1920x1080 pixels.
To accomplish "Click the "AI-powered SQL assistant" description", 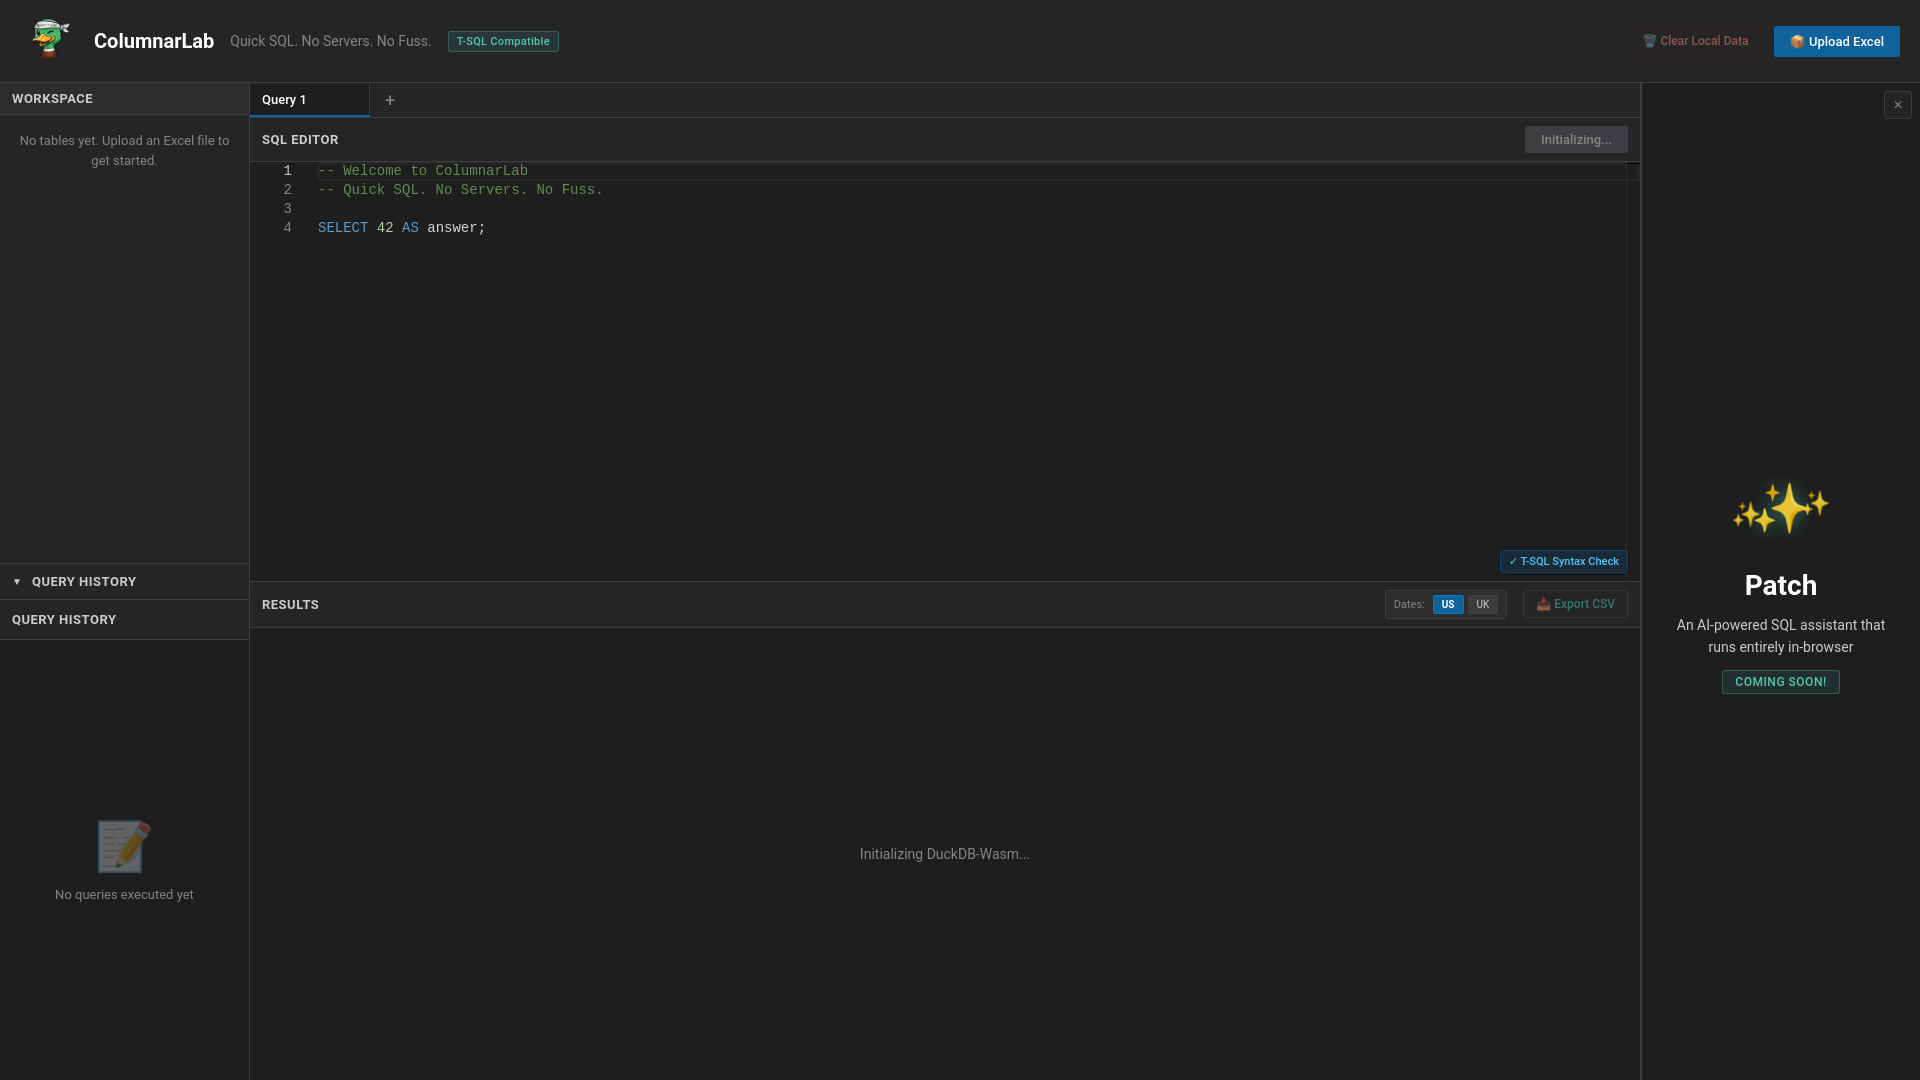I will click(1780, 636).
